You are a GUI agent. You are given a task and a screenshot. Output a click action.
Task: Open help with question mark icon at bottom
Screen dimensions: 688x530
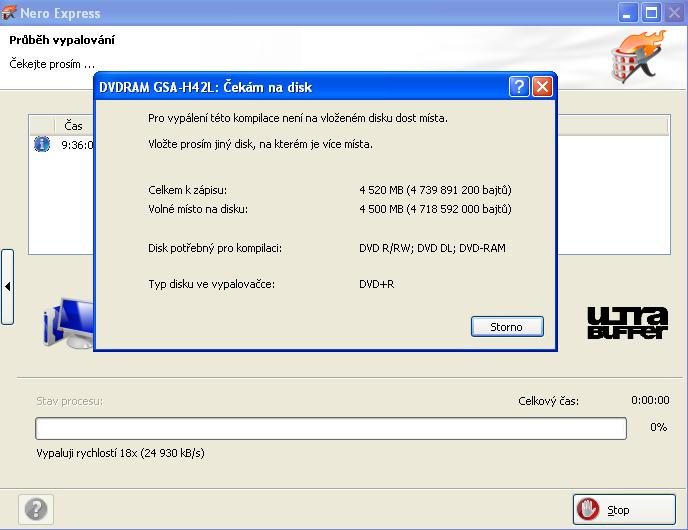36,509
